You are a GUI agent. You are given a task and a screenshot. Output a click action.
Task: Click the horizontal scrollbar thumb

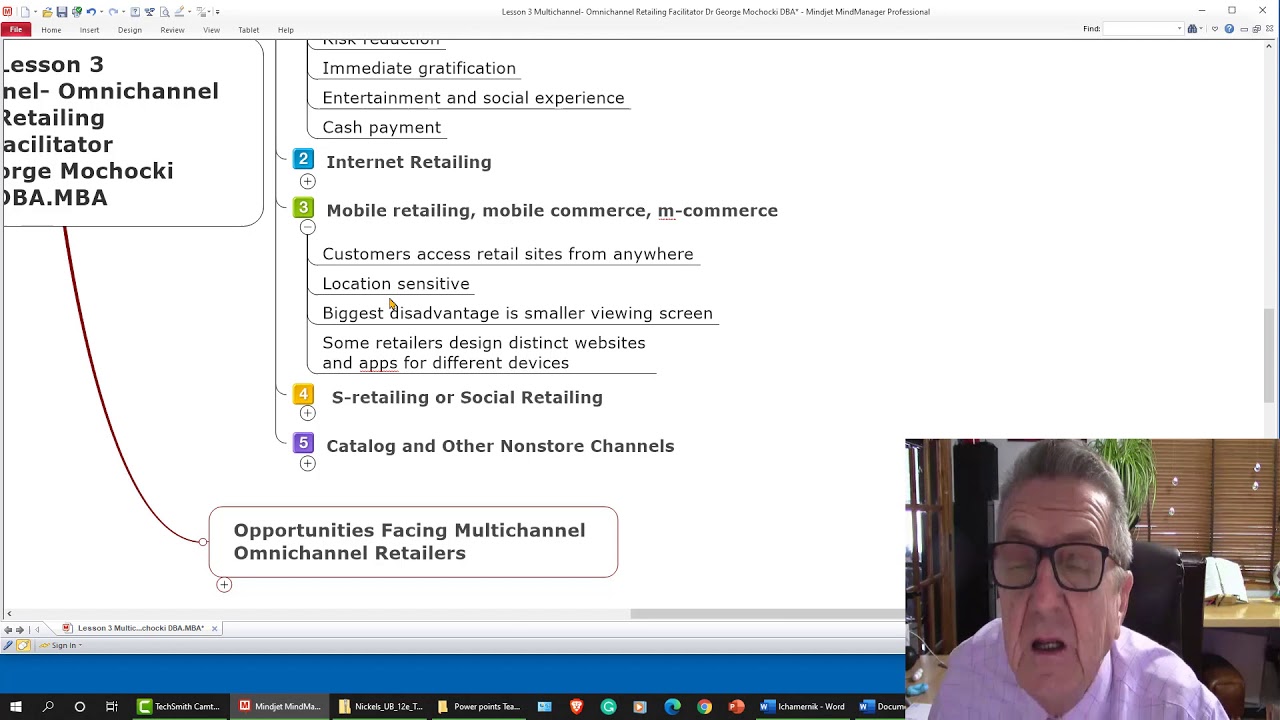click(x=767, y=614)
